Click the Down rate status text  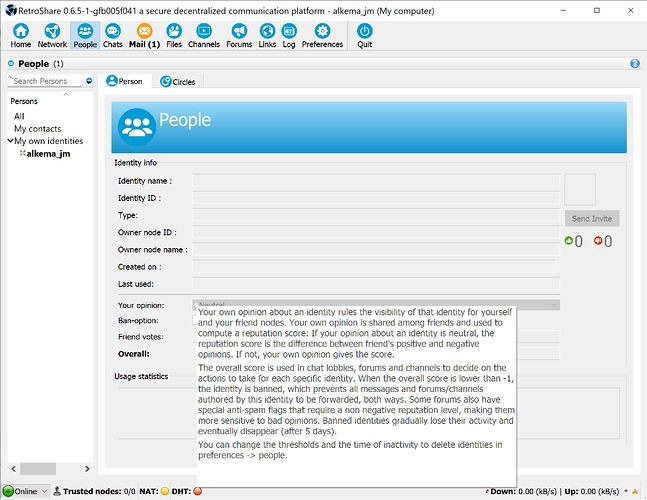(523, 491)
